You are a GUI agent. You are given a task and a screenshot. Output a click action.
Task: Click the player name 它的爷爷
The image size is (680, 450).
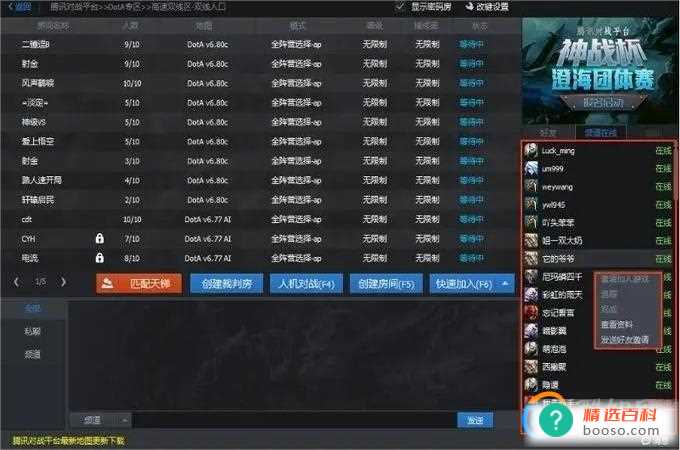[x=558, y=259]
